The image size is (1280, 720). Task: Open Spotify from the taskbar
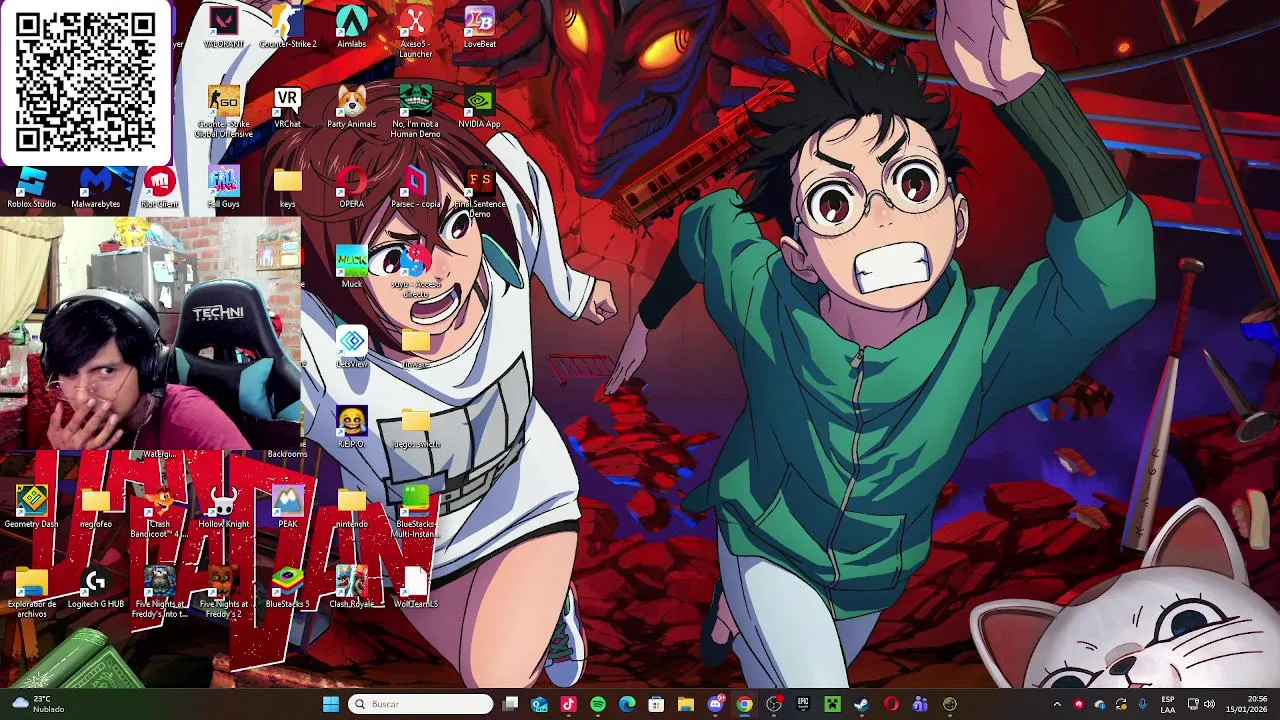(598, 704)
